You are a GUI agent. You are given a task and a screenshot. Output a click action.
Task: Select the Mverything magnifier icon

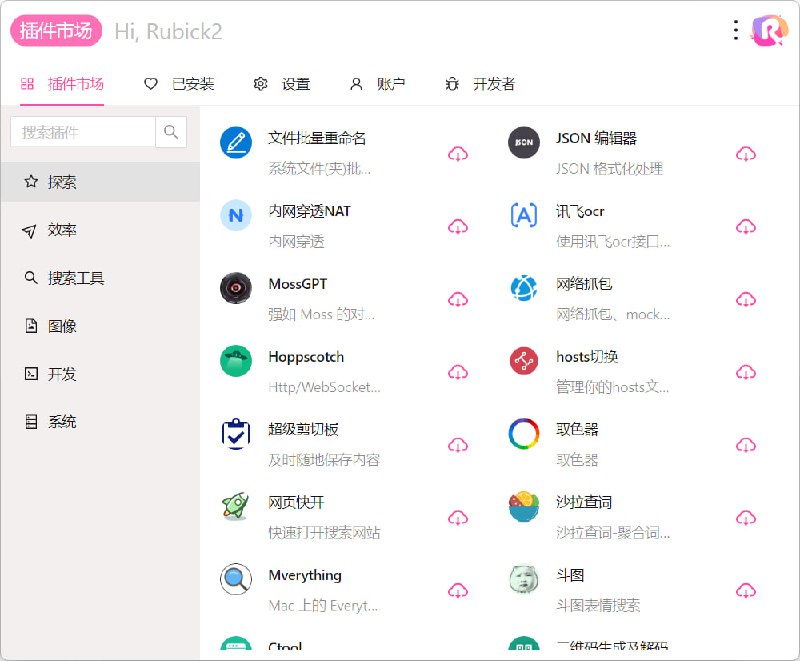[235, 580]
